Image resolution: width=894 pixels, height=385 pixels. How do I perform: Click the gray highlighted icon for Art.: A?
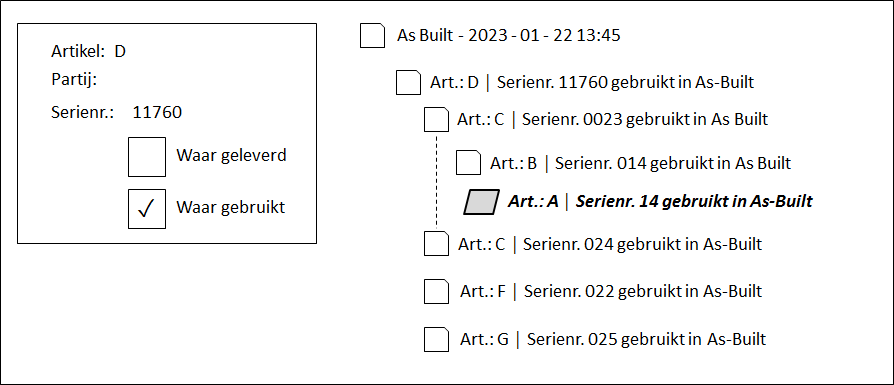[x=482, y=202]
